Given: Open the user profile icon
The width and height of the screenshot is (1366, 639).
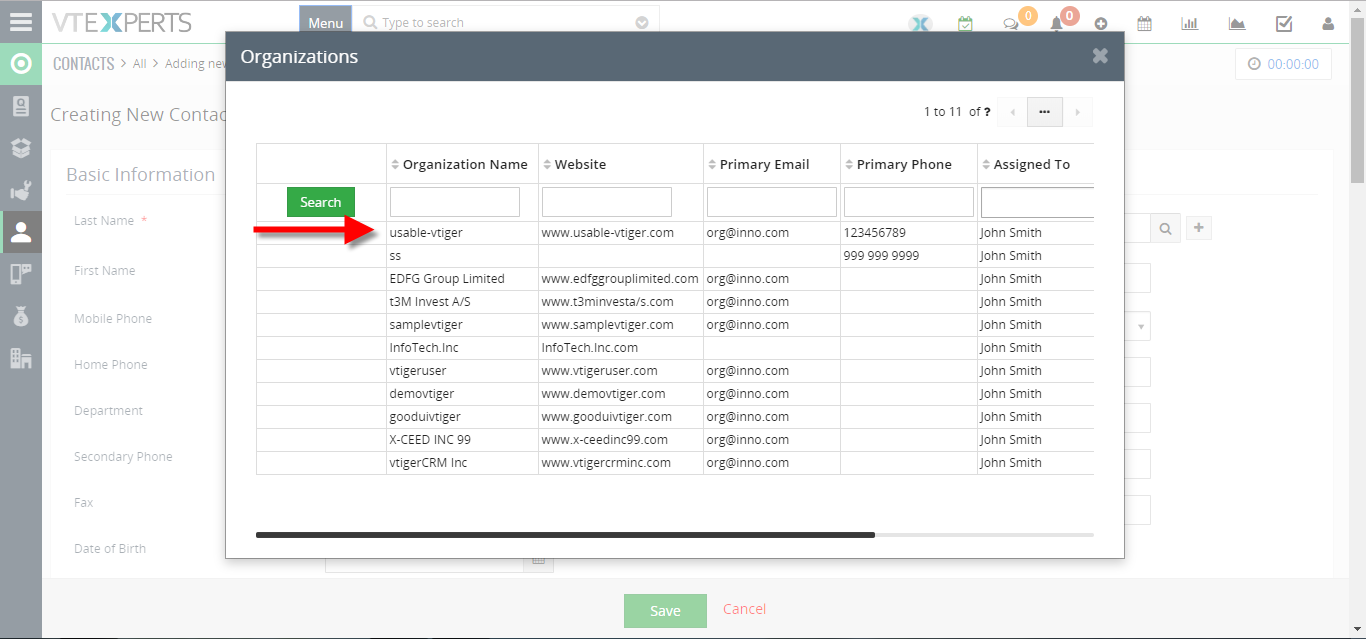Looking at the screenshot, I should [x=1328, y=23].
